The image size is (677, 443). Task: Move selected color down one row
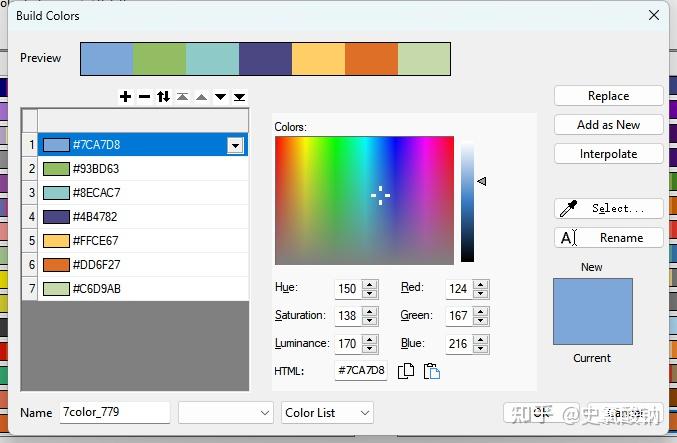coord(220,97)
